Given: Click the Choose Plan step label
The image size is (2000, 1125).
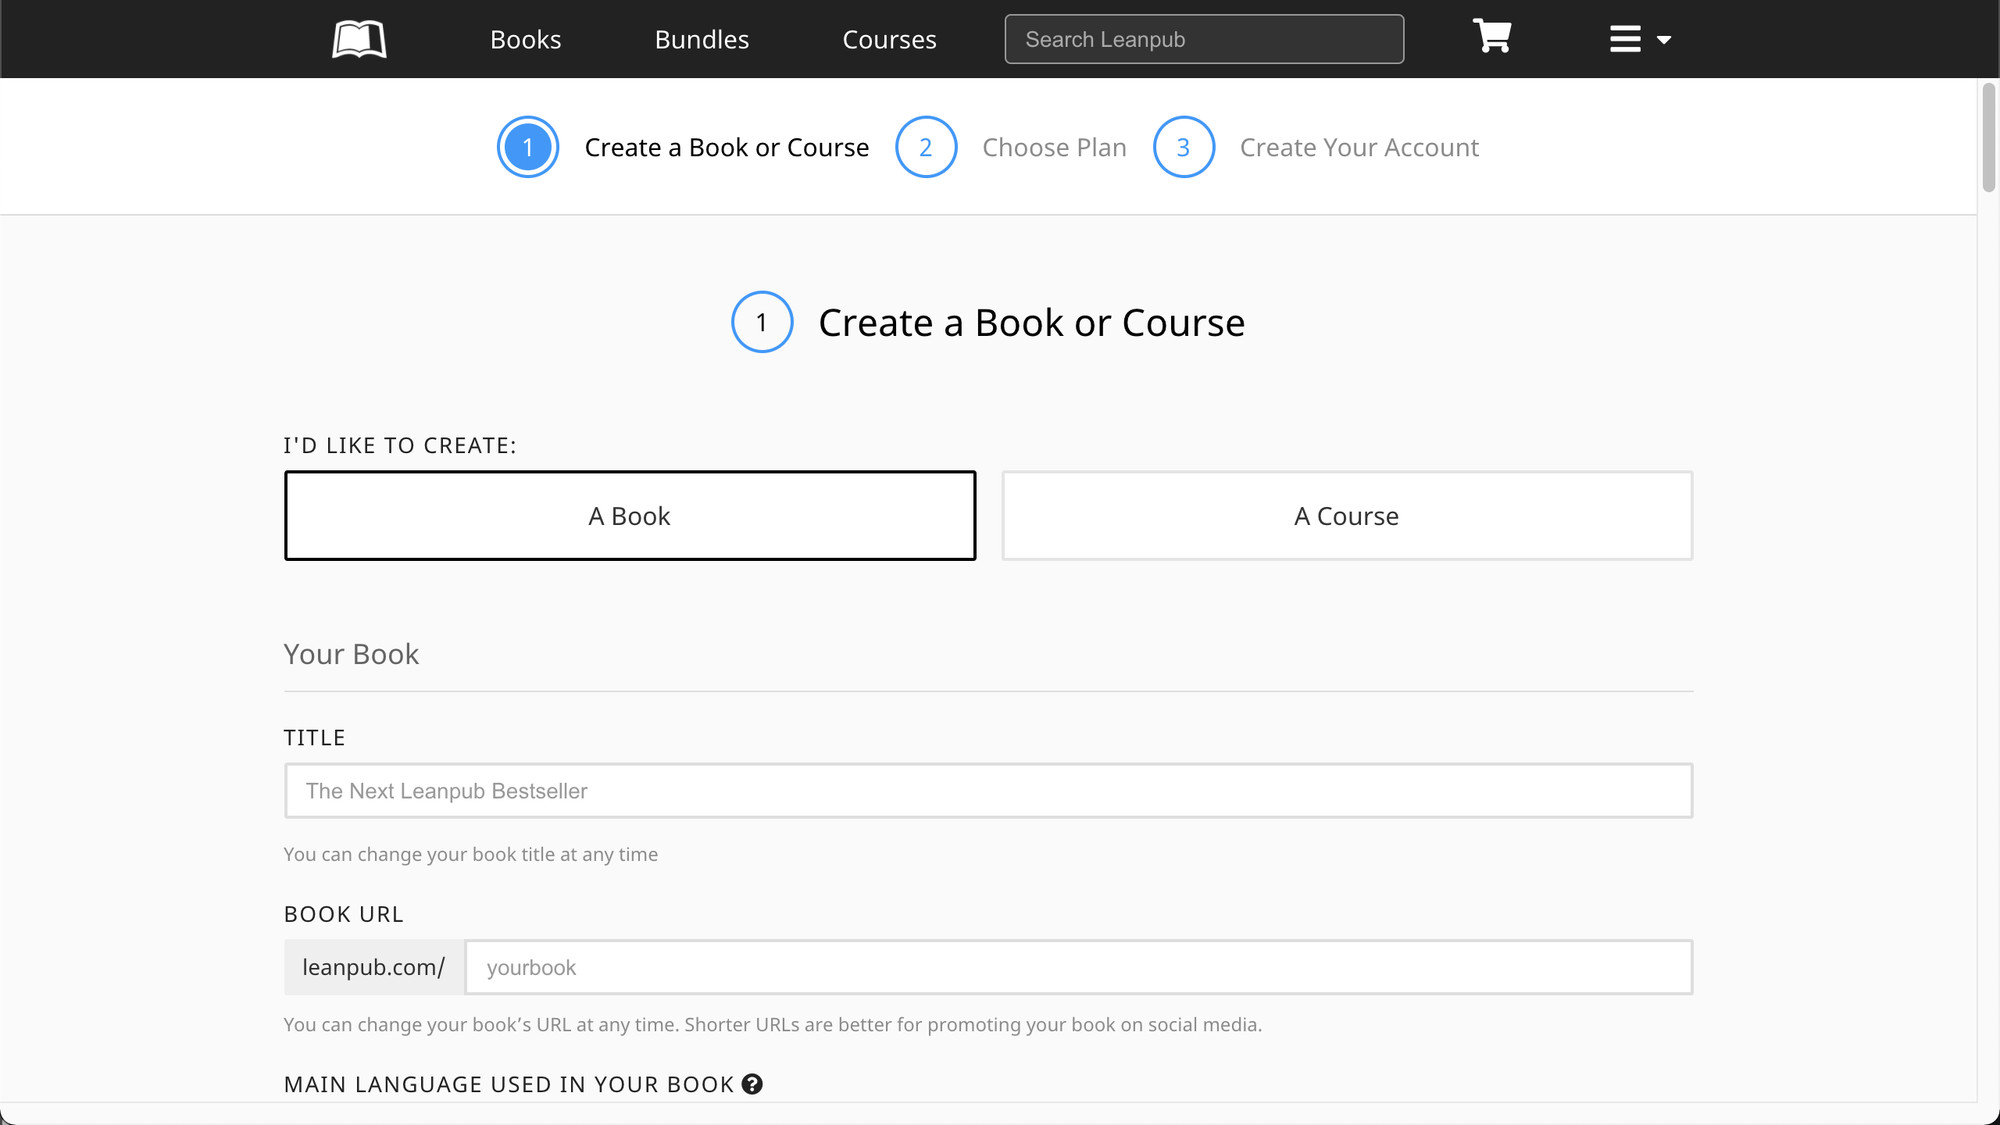Looking at the screenshot, I should click(1054, 147).
